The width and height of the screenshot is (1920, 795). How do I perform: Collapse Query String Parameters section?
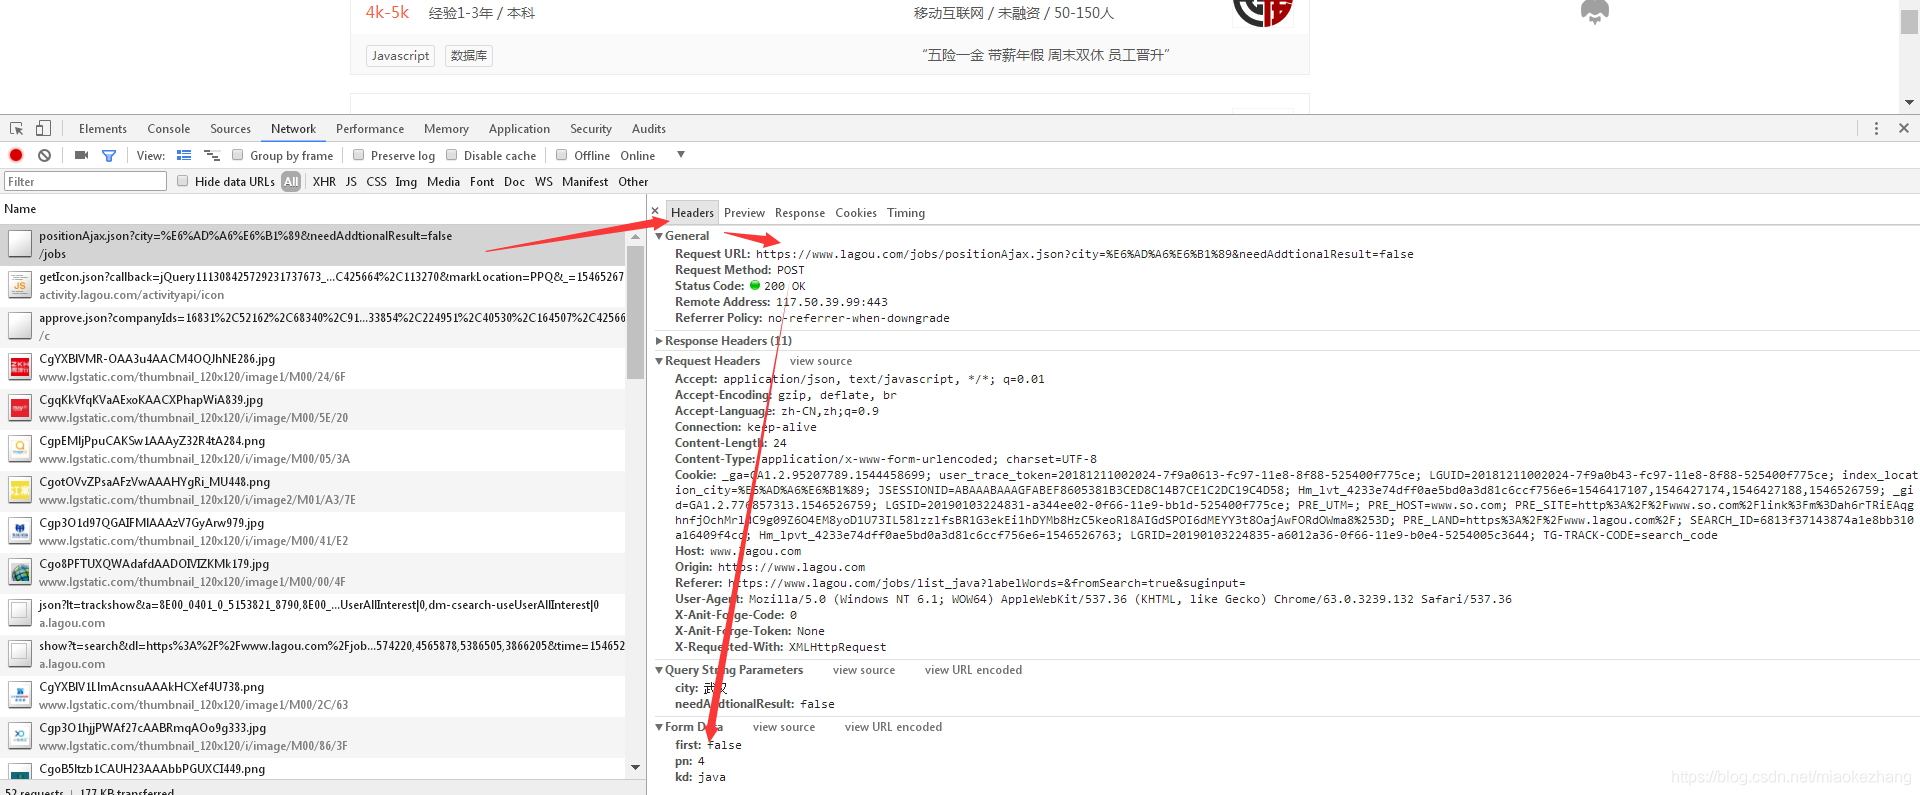click(x=660, y=670)
